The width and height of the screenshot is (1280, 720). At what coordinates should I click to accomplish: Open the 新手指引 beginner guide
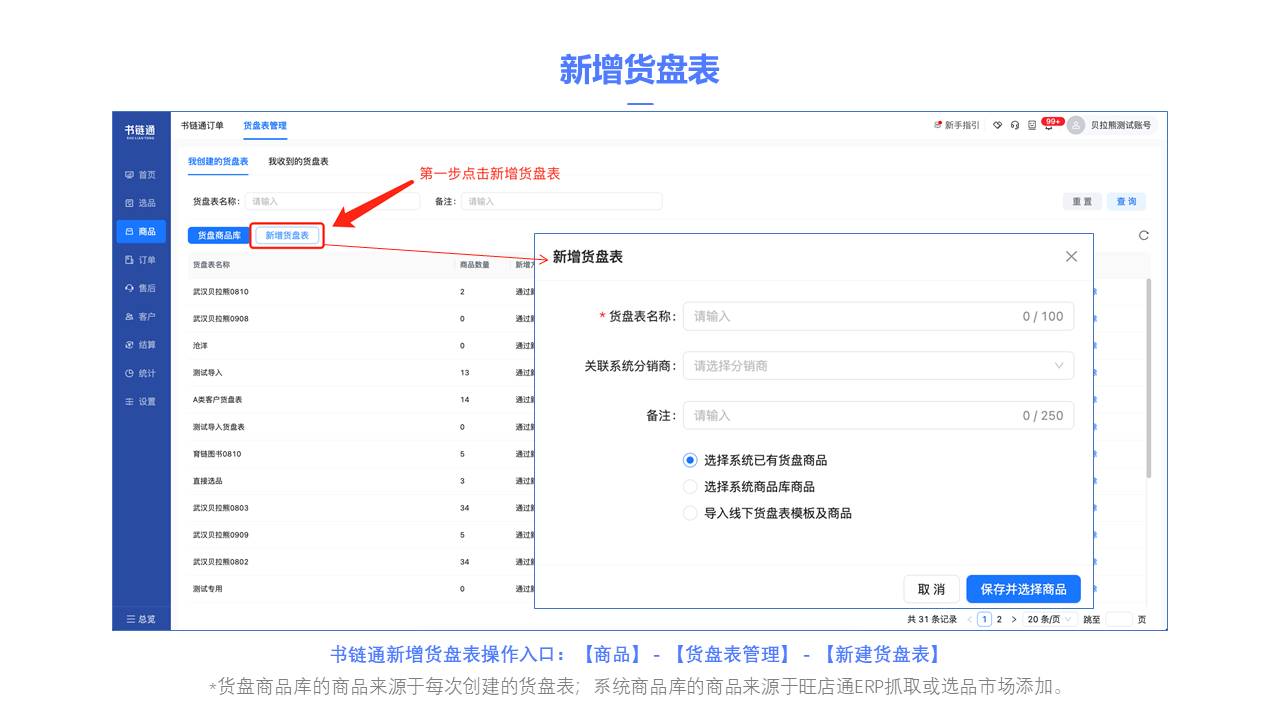coord(957,125)
